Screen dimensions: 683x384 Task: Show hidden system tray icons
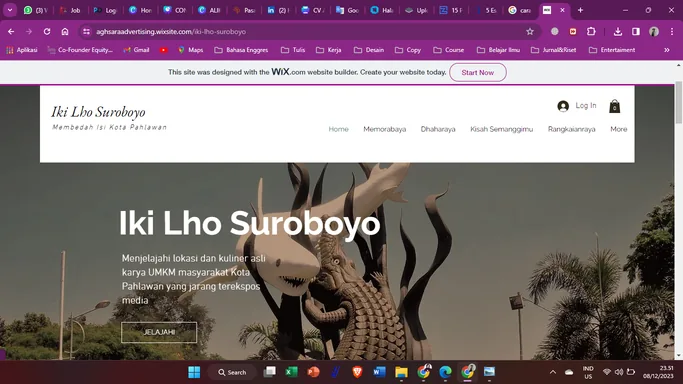click(553, 372)
